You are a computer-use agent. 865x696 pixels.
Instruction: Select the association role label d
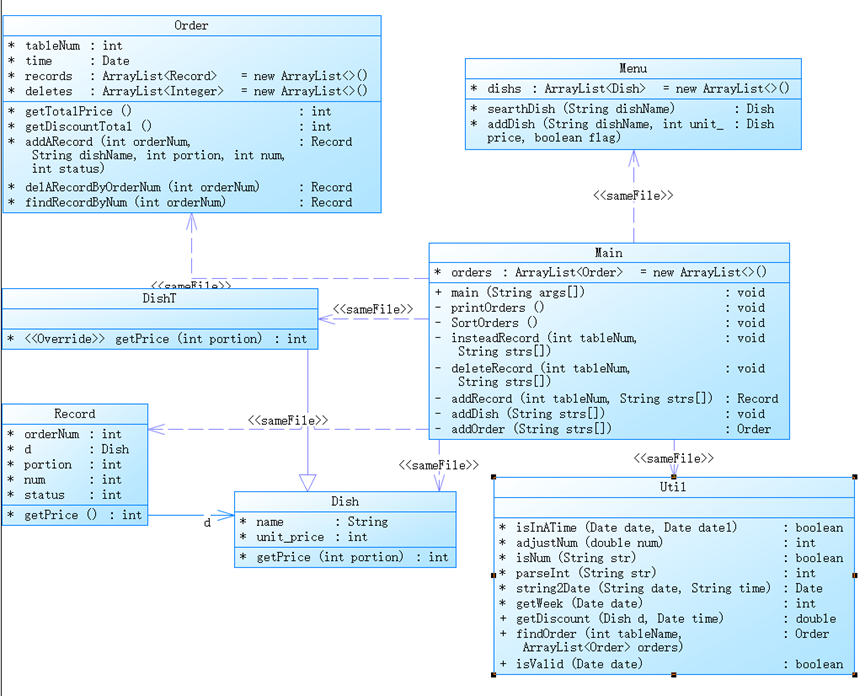(207, 523)
